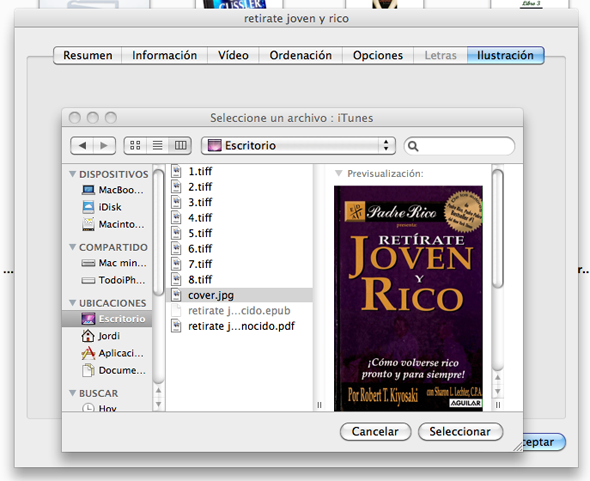Open the Ilustración tab
Screen dimensions: 590x481
505,55
